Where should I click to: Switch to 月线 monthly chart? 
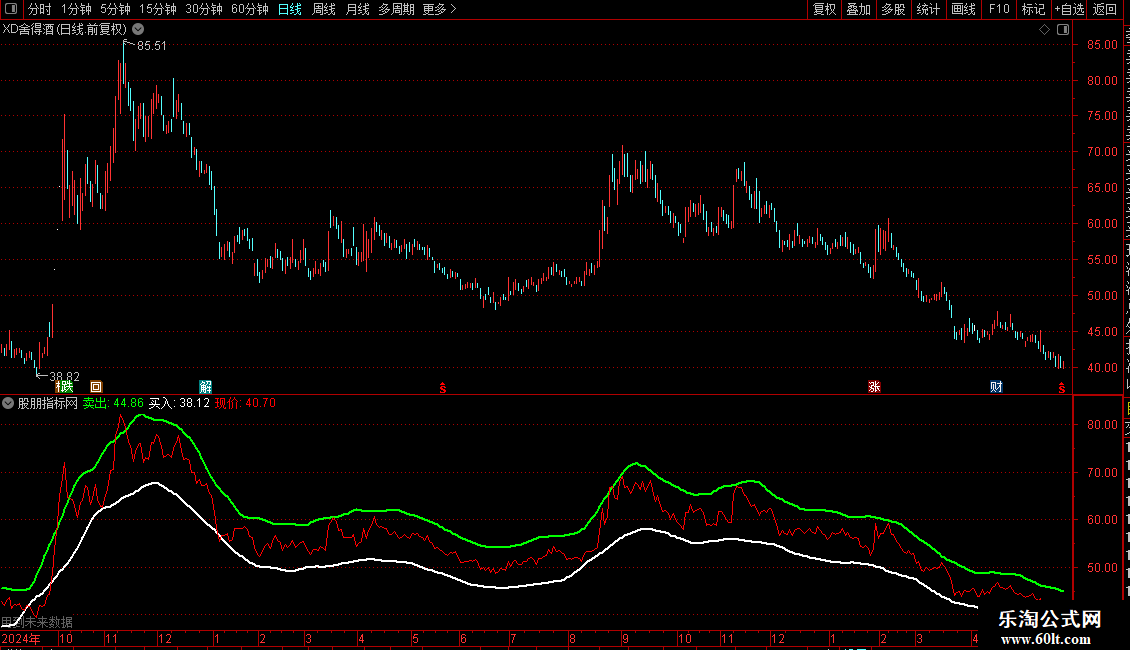click(x=357, y=9)
